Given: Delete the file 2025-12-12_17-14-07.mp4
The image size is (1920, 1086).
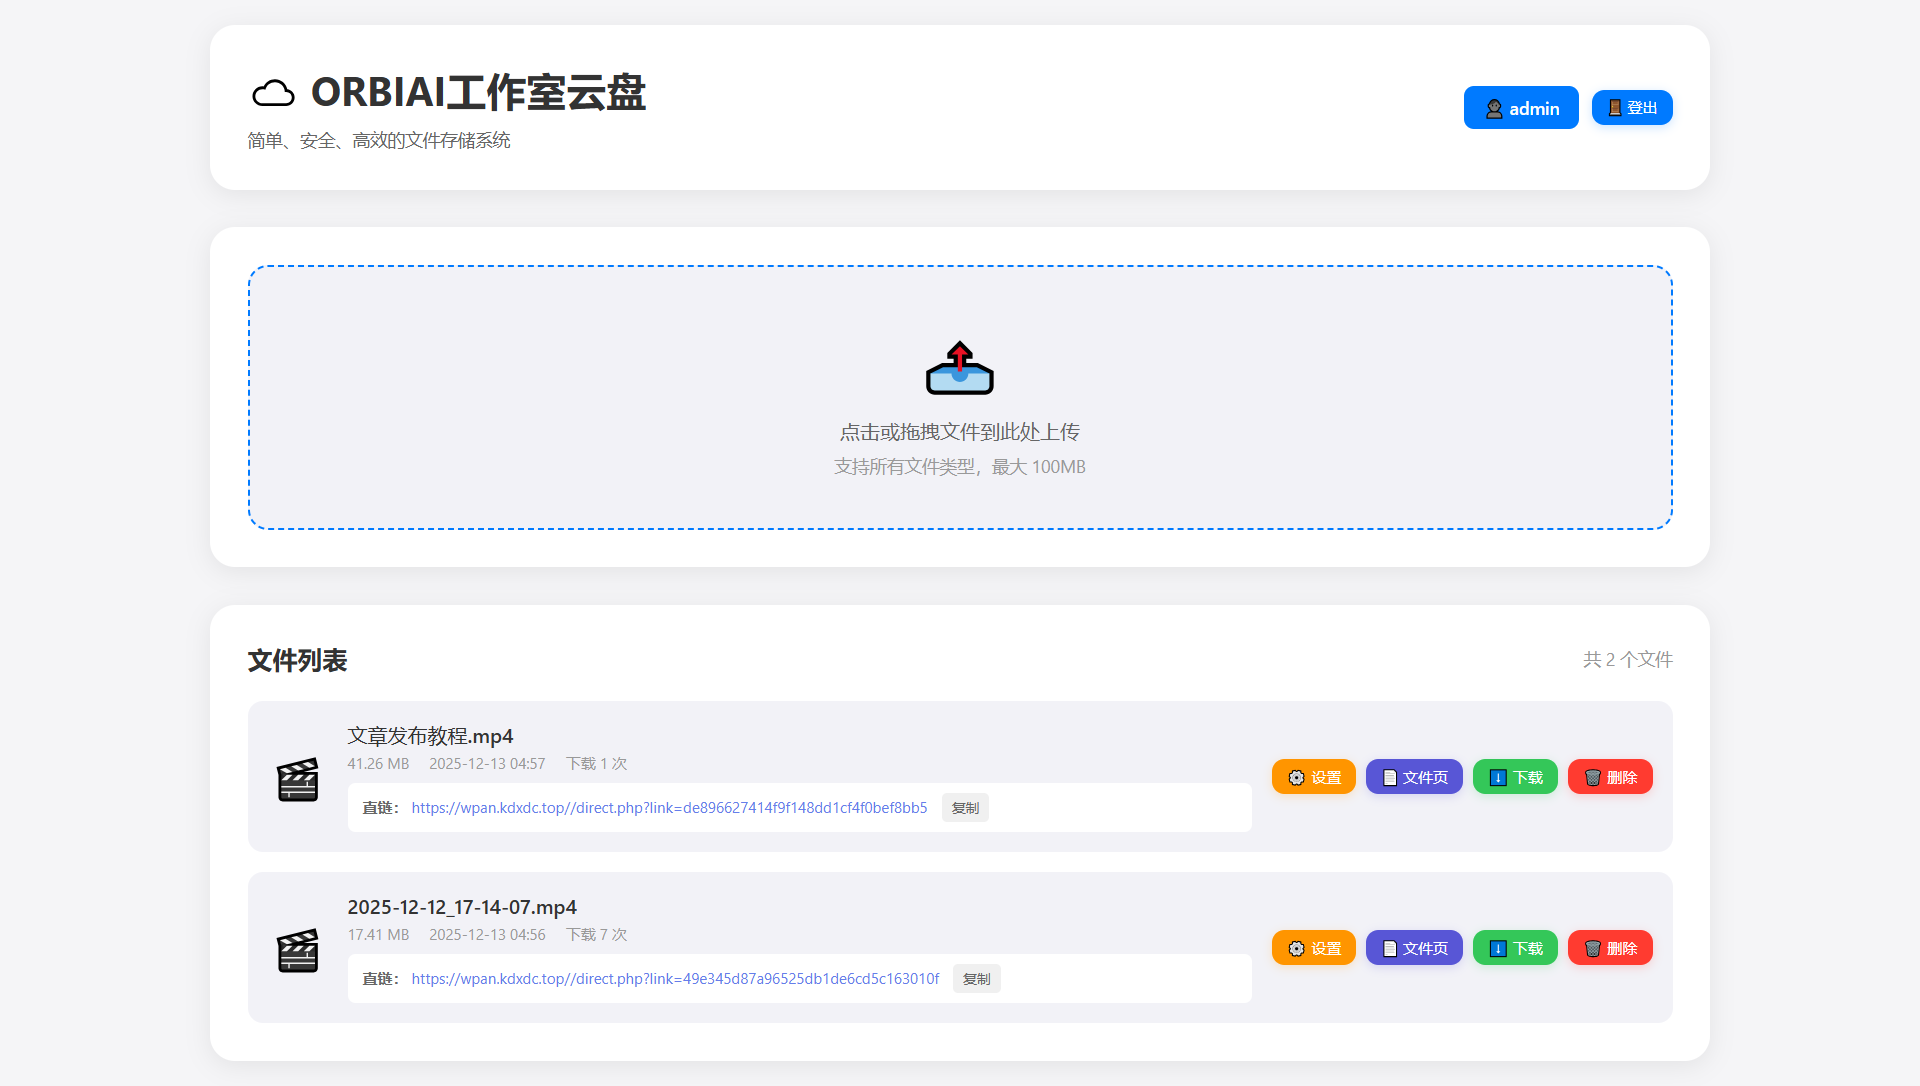Looking at the screenshot, I should 1610,947.
